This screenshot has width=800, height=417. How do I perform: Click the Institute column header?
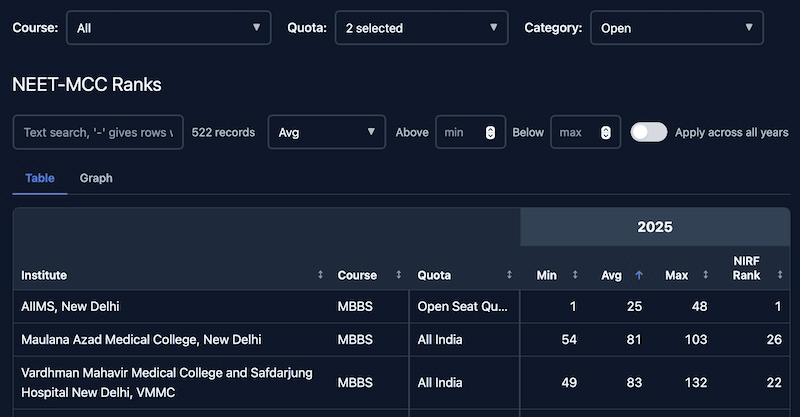44,275
